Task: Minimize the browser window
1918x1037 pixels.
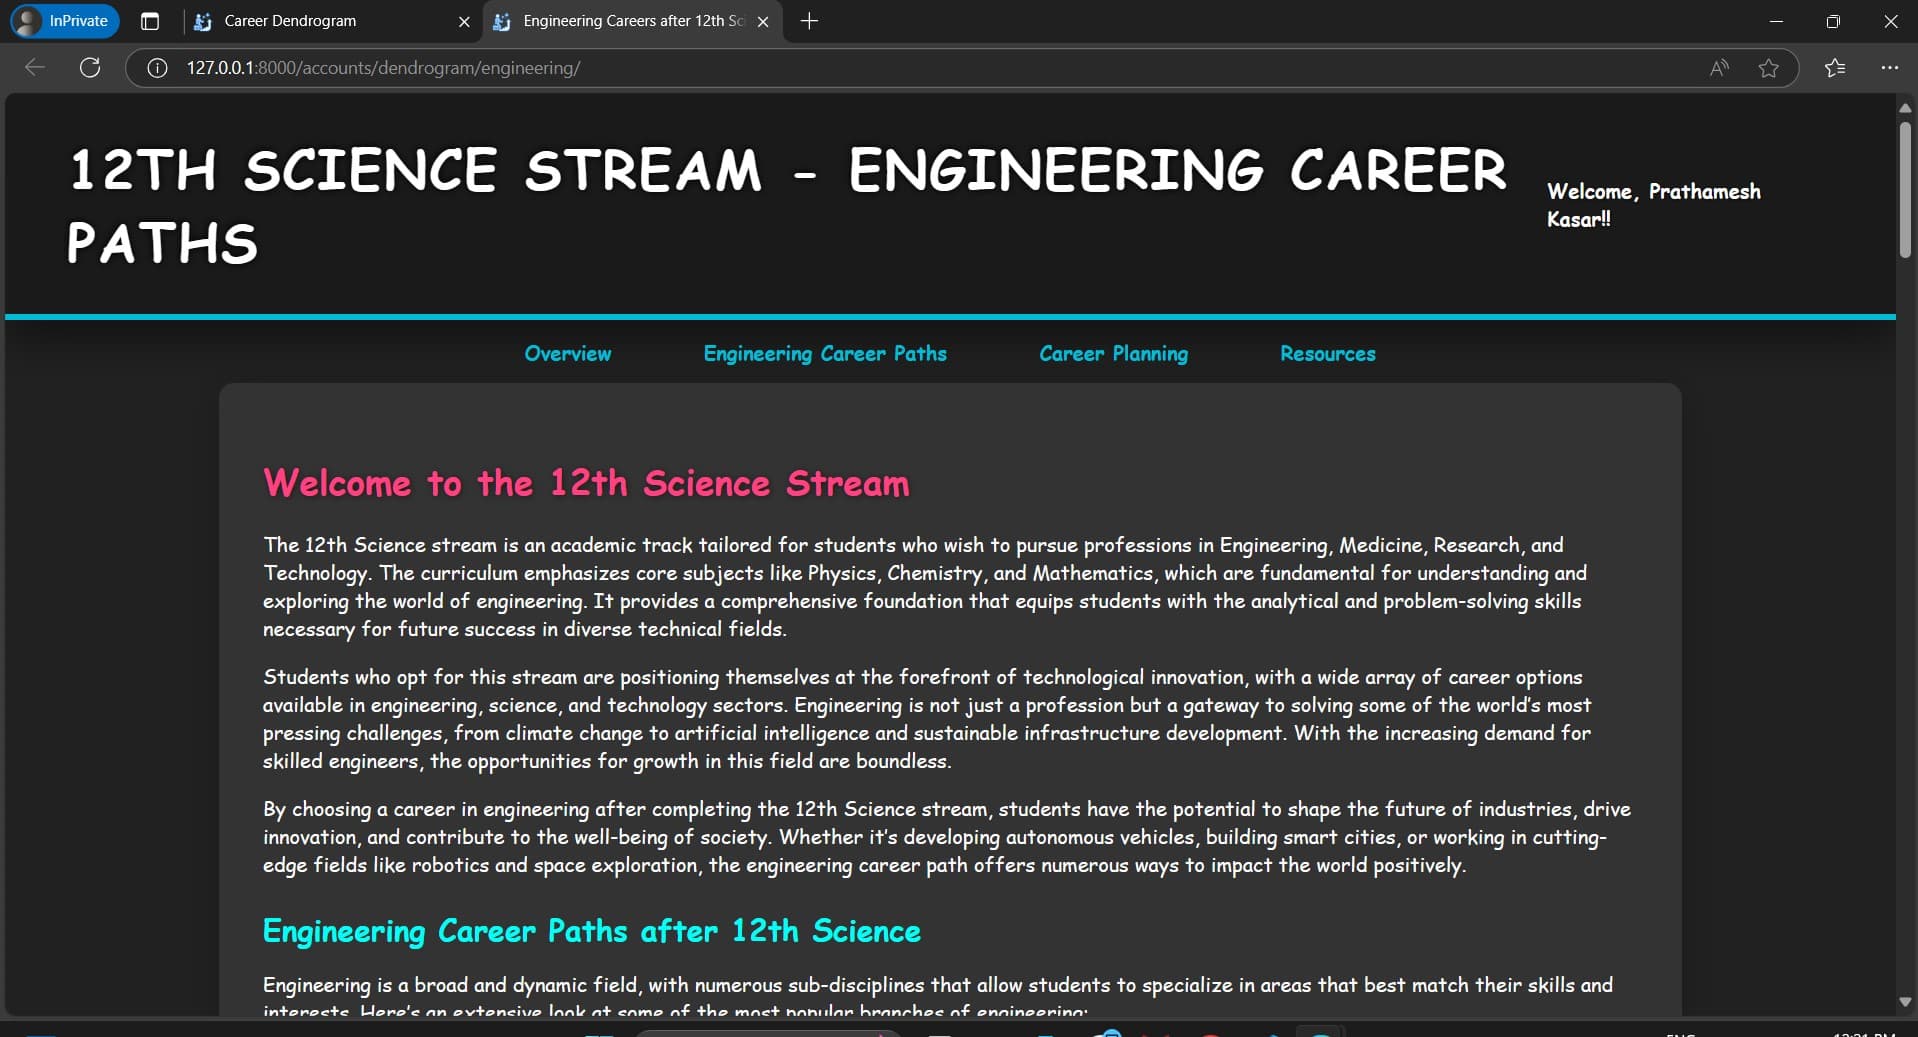Action: coord(1776,21)
